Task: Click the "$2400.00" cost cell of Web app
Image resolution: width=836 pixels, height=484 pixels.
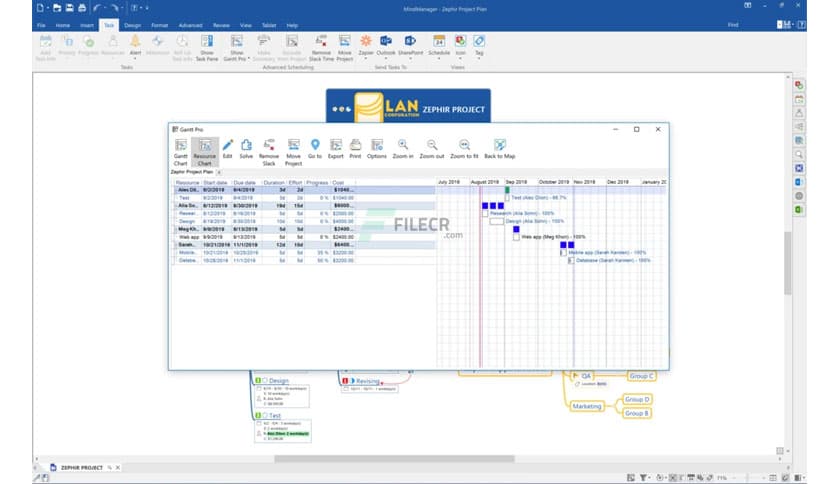Action: (x=343, y=237)
